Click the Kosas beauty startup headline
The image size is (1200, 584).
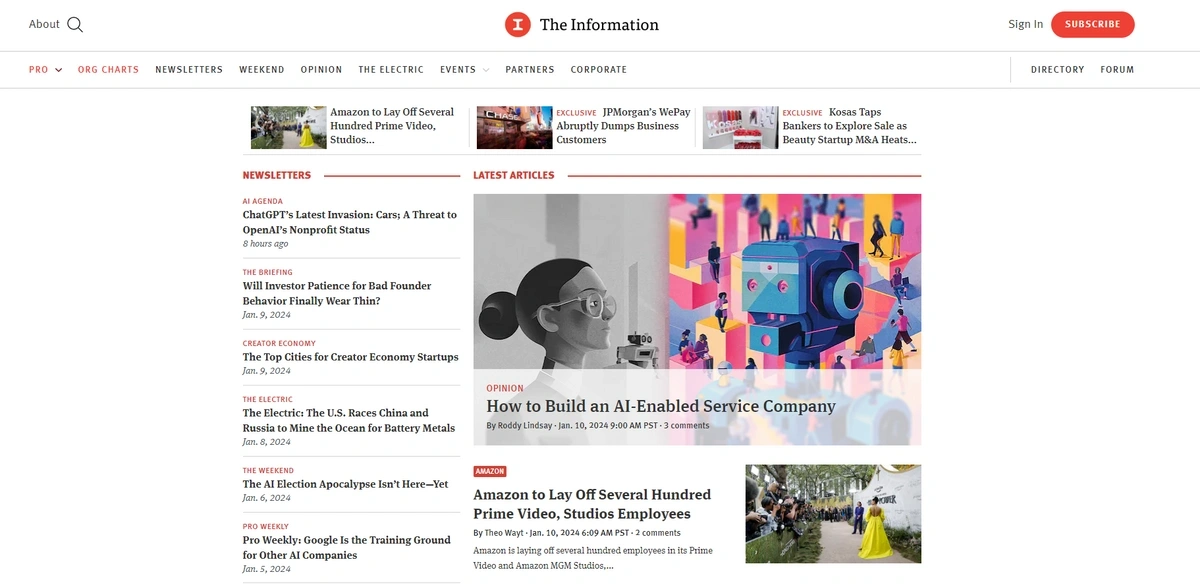tap(848, 125)
